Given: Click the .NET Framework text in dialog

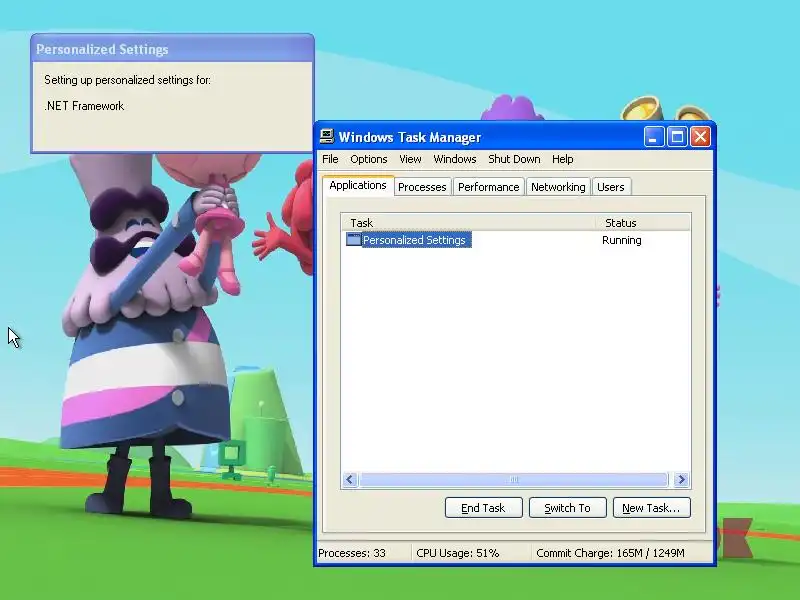Looking at the screenshot, I should pos(84,106).
